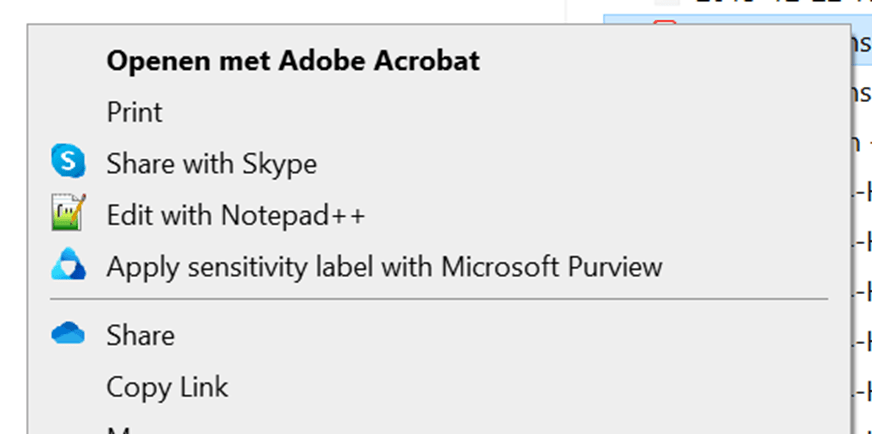Click the Notepad++ icon
Image resolution: width=872 pixels, height=434 pixels.
(69, 214)
